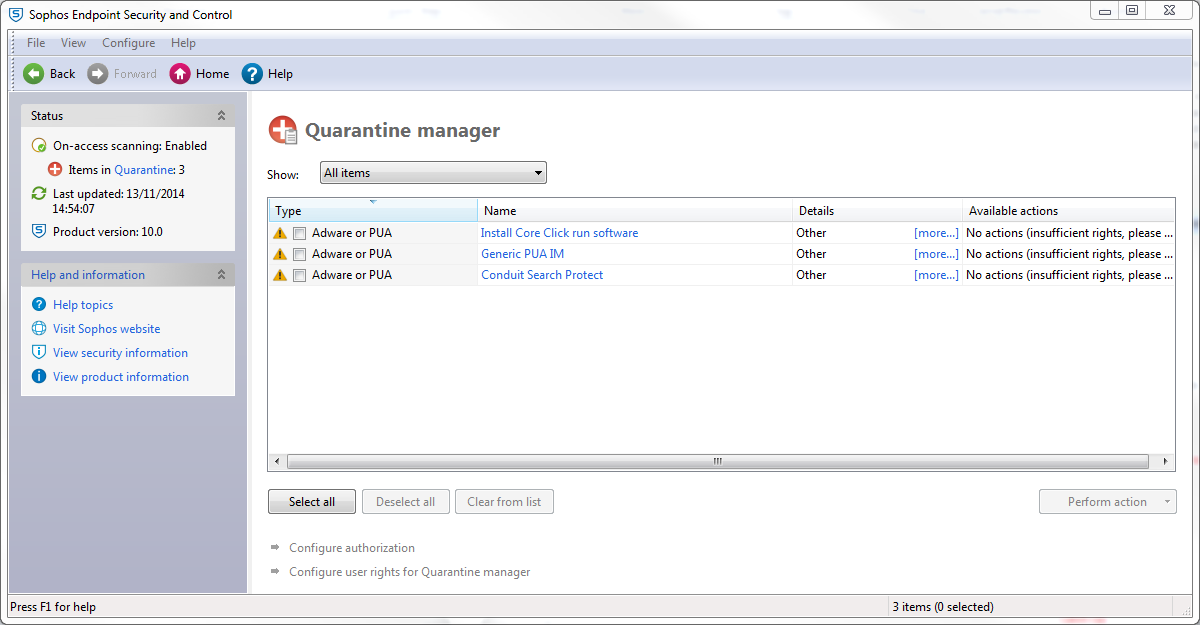1200x625 pixels.
Task: Open the Help menu in menu bar
Action: point(183,43)
